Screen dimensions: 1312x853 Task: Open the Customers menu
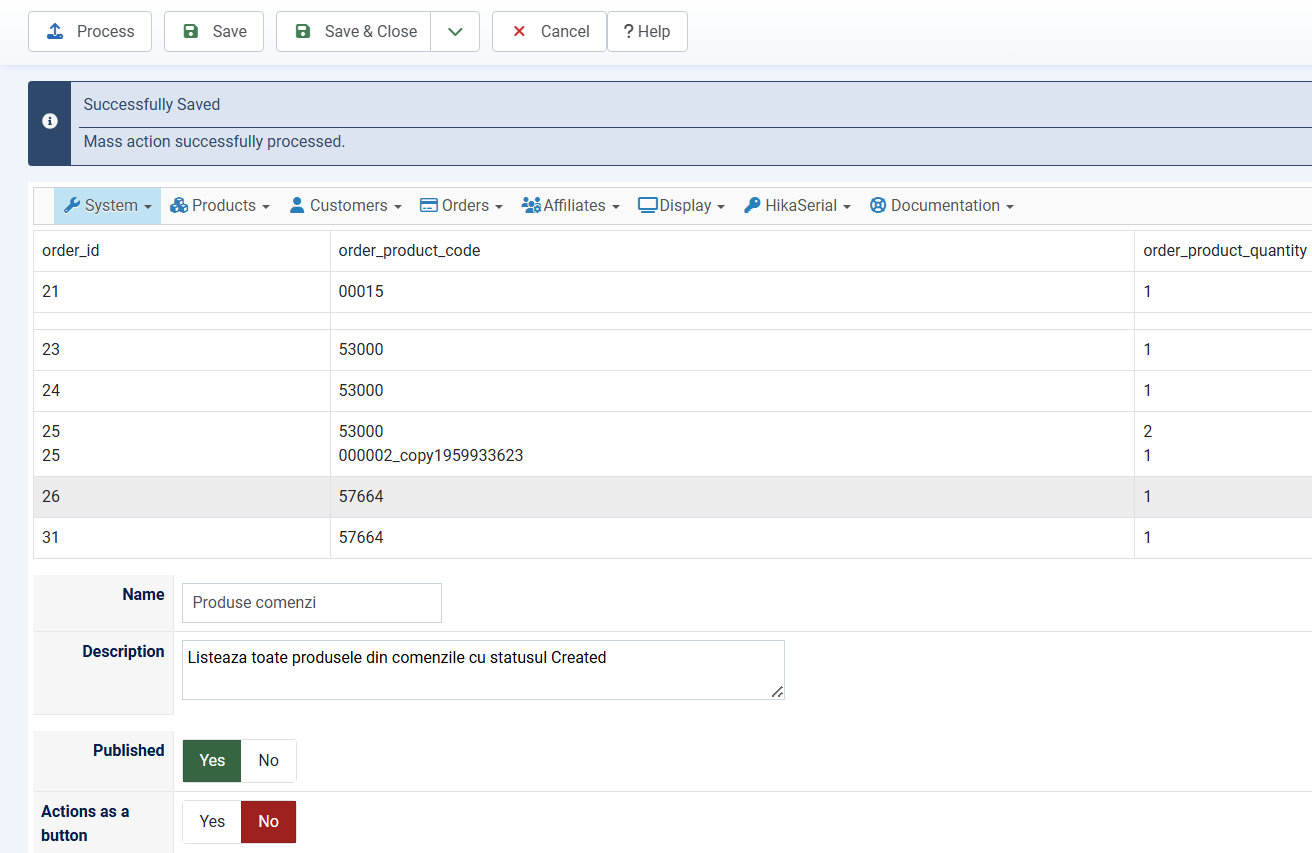point(346,205)
